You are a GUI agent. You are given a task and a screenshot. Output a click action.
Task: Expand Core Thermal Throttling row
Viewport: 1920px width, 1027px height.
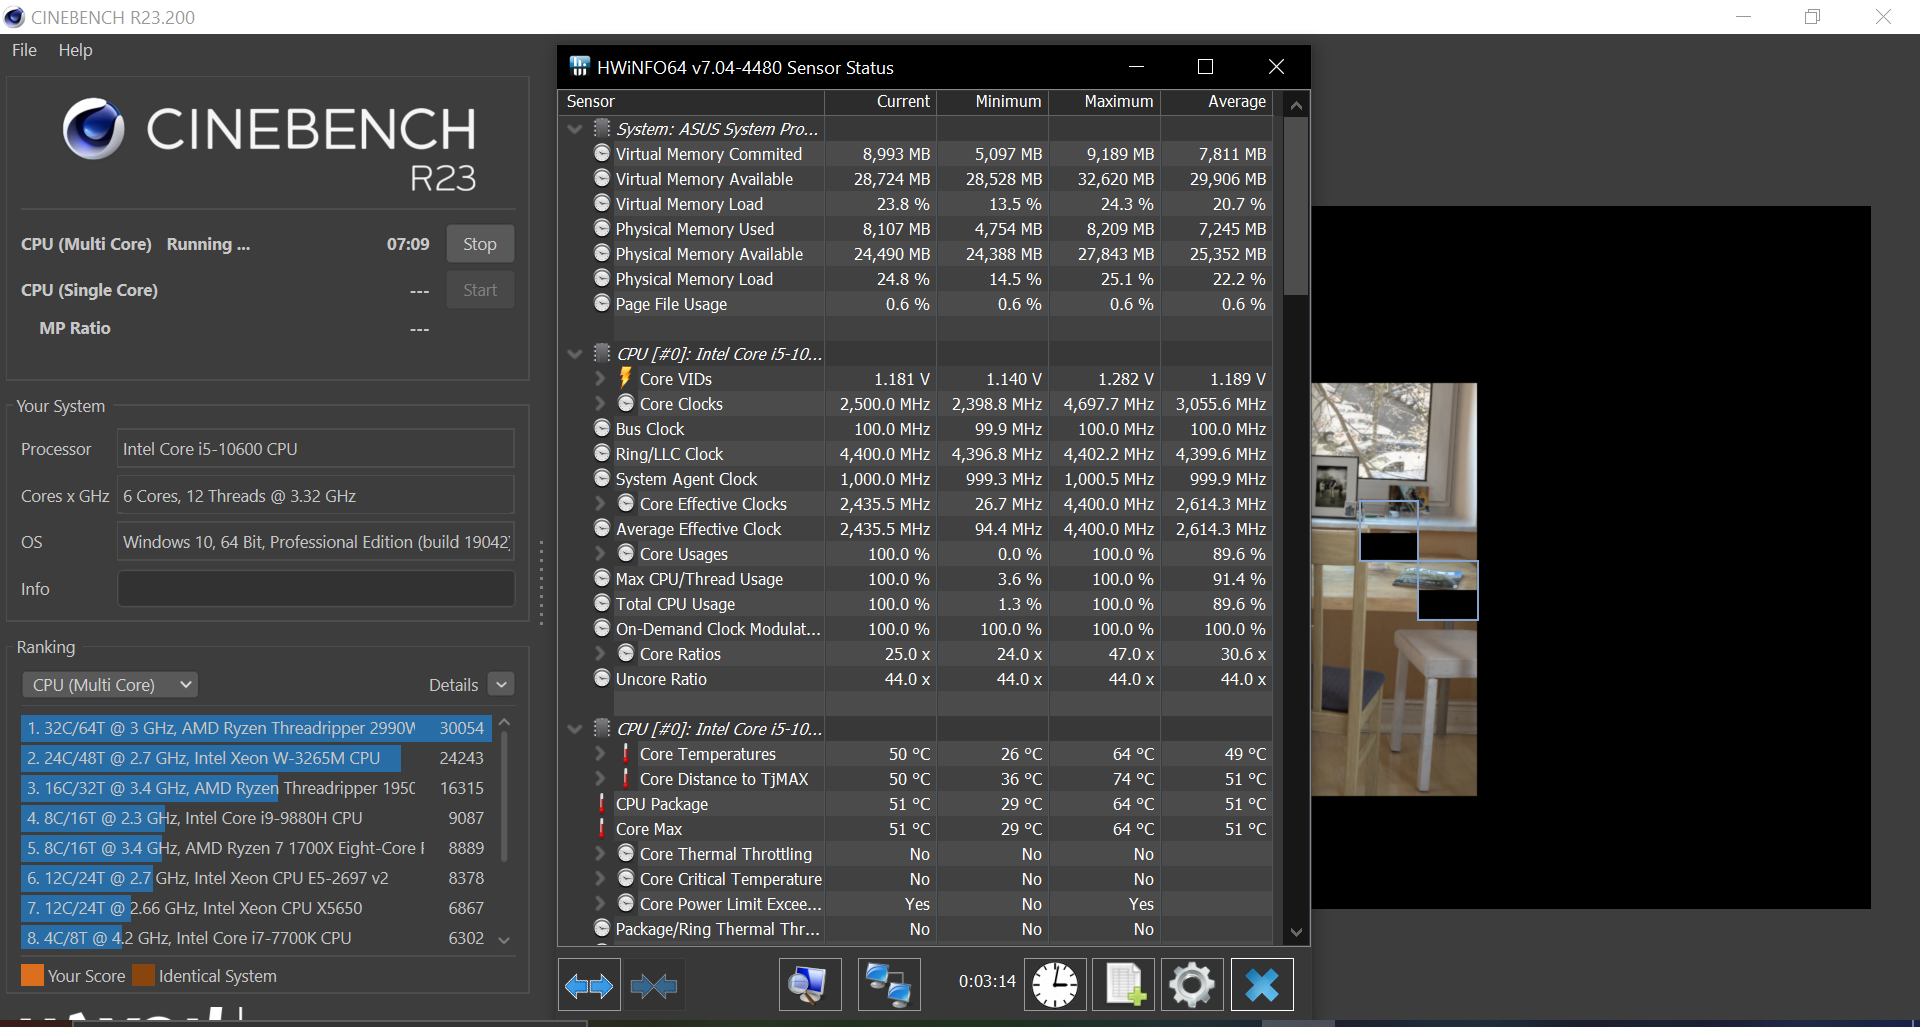click(600, 854)
